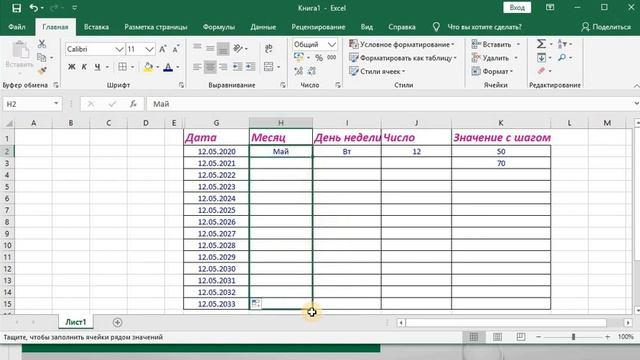Expand the Name Box H2 dropdown arrow
This screenshot has height=360, width=640.
[x=56, y=104]
